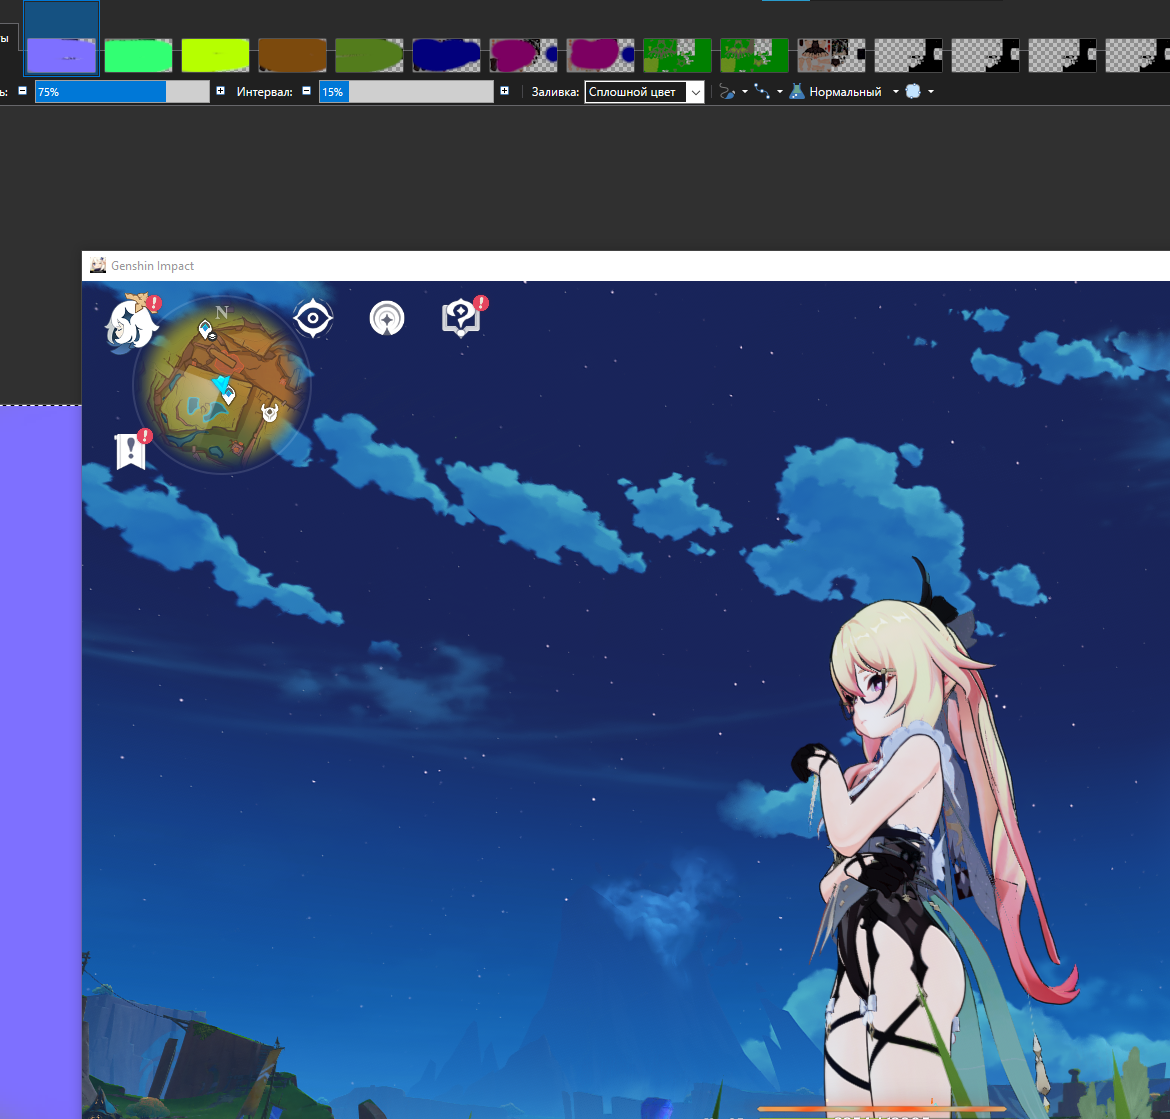The image size is (1170, 1119).
Task: Increase hardness with the plus button after 75%
Action: point(220,91)
